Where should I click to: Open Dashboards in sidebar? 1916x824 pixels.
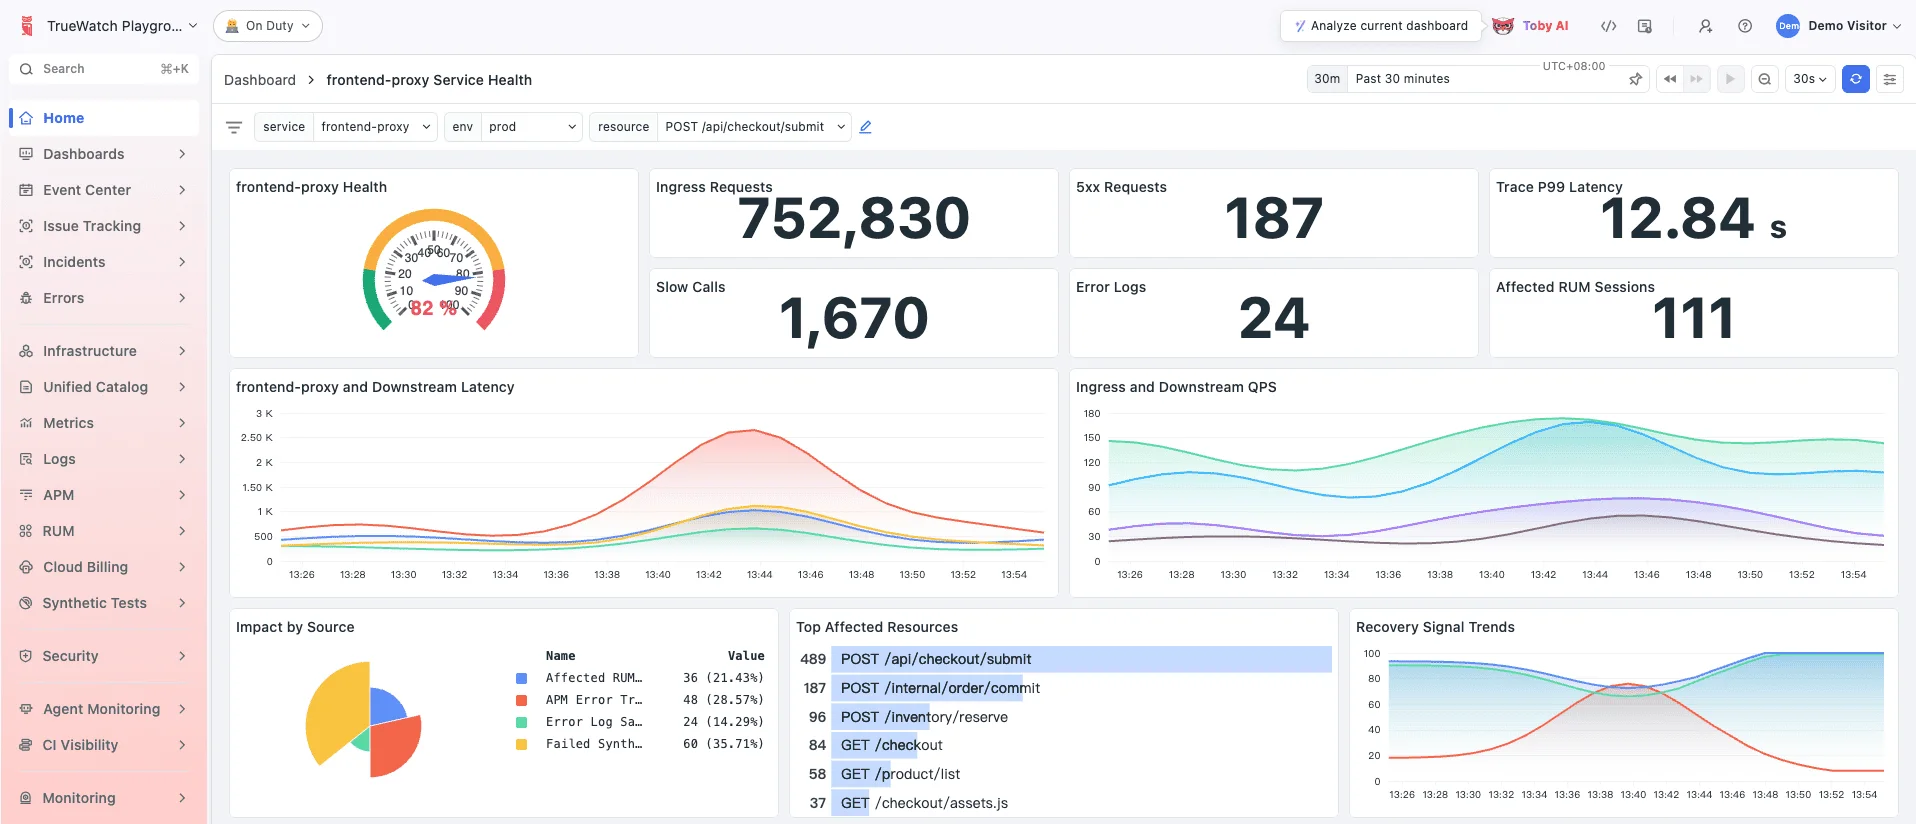(x=104, y=154)
